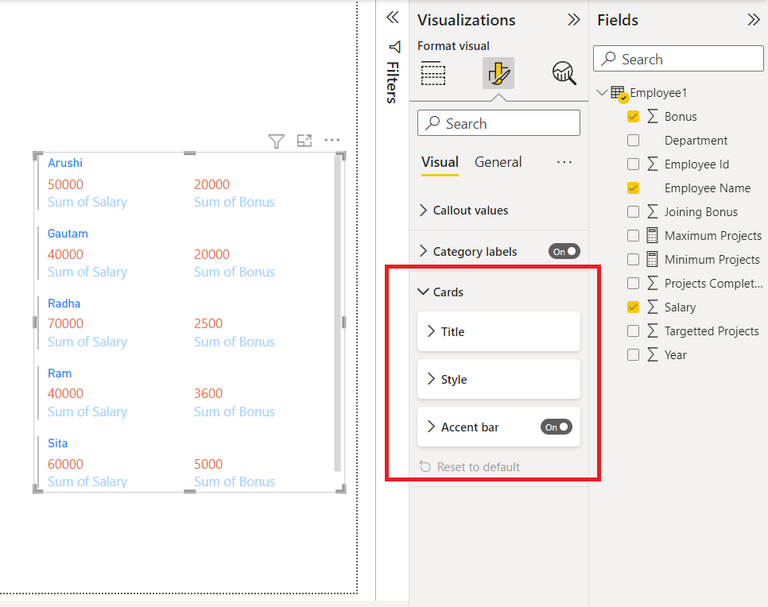Click the Visualizations search box

[x=499, y=123]
